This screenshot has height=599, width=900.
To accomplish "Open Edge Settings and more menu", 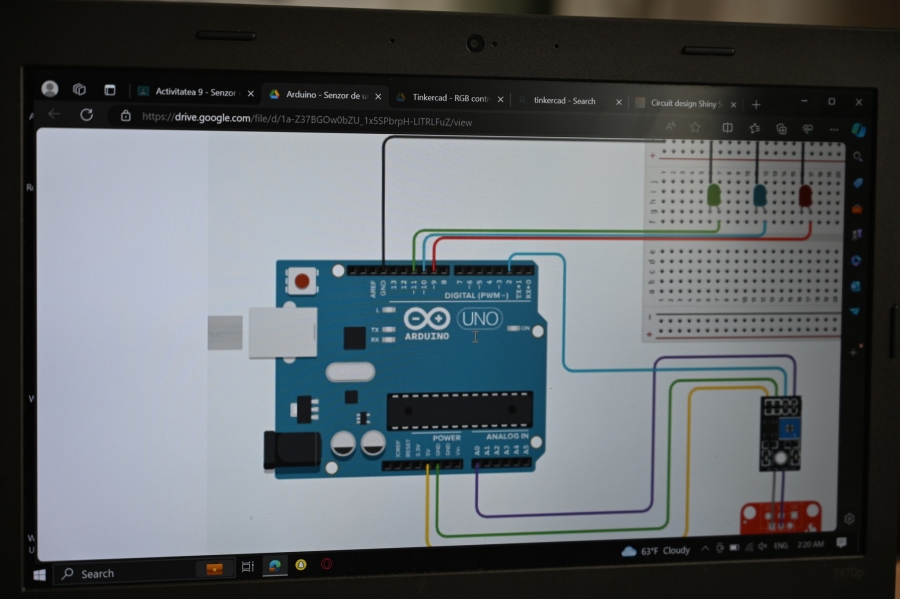I will pyautogui.click(x=833, y=129).
